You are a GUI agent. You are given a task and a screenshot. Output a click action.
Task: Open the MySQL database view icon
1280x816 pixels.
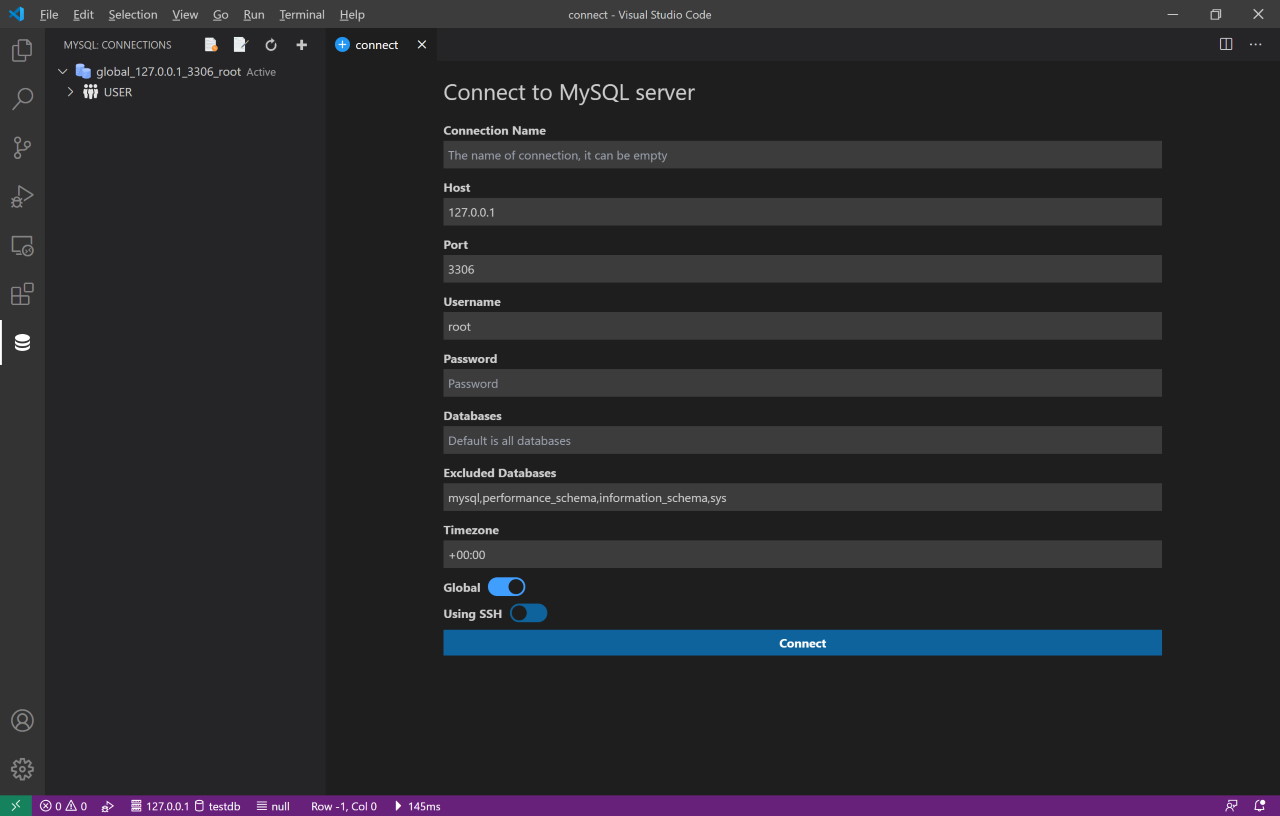pyautogui.click(x=22, y=343)
